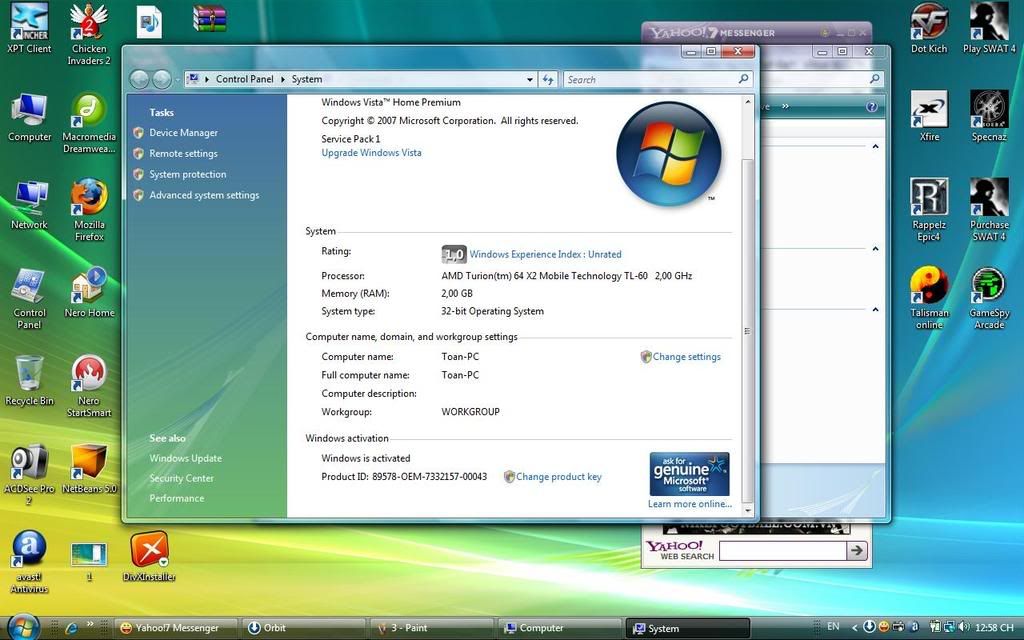
Task: Select the Specnaz desktop icon
Action: [989, 118]
